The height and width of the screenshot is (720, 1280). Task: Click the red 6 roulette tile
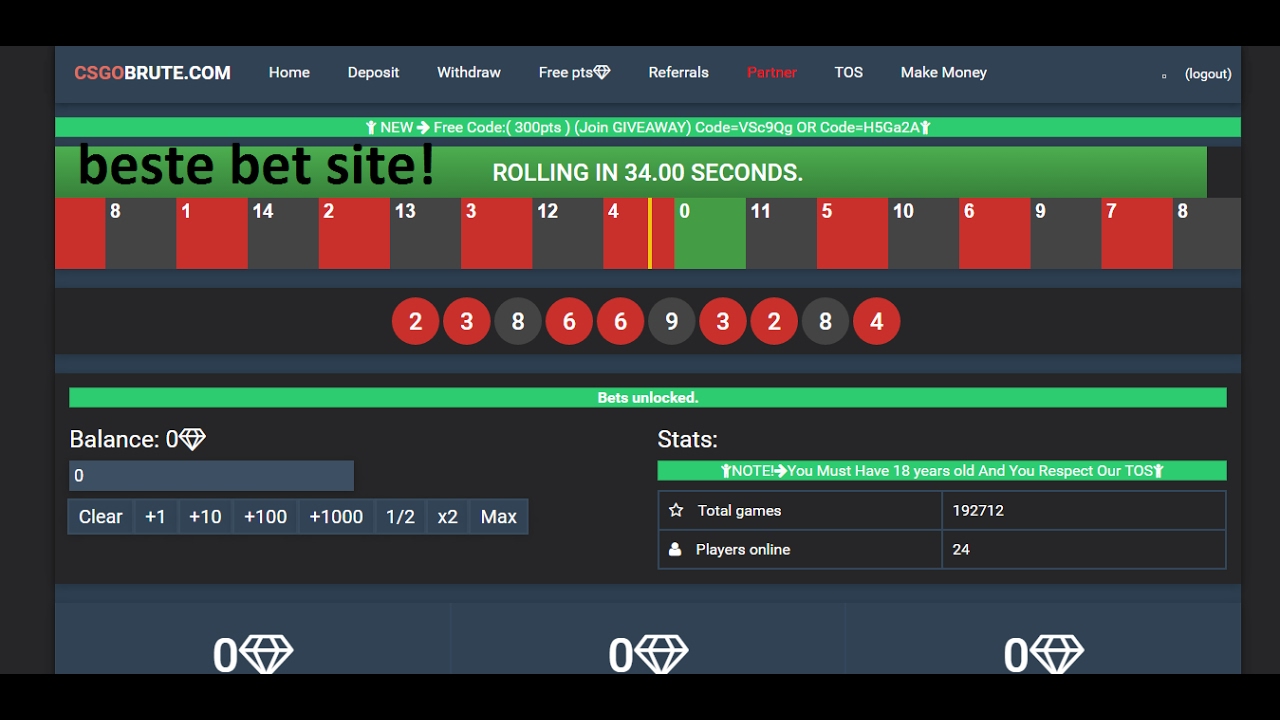tap(994, 233)
